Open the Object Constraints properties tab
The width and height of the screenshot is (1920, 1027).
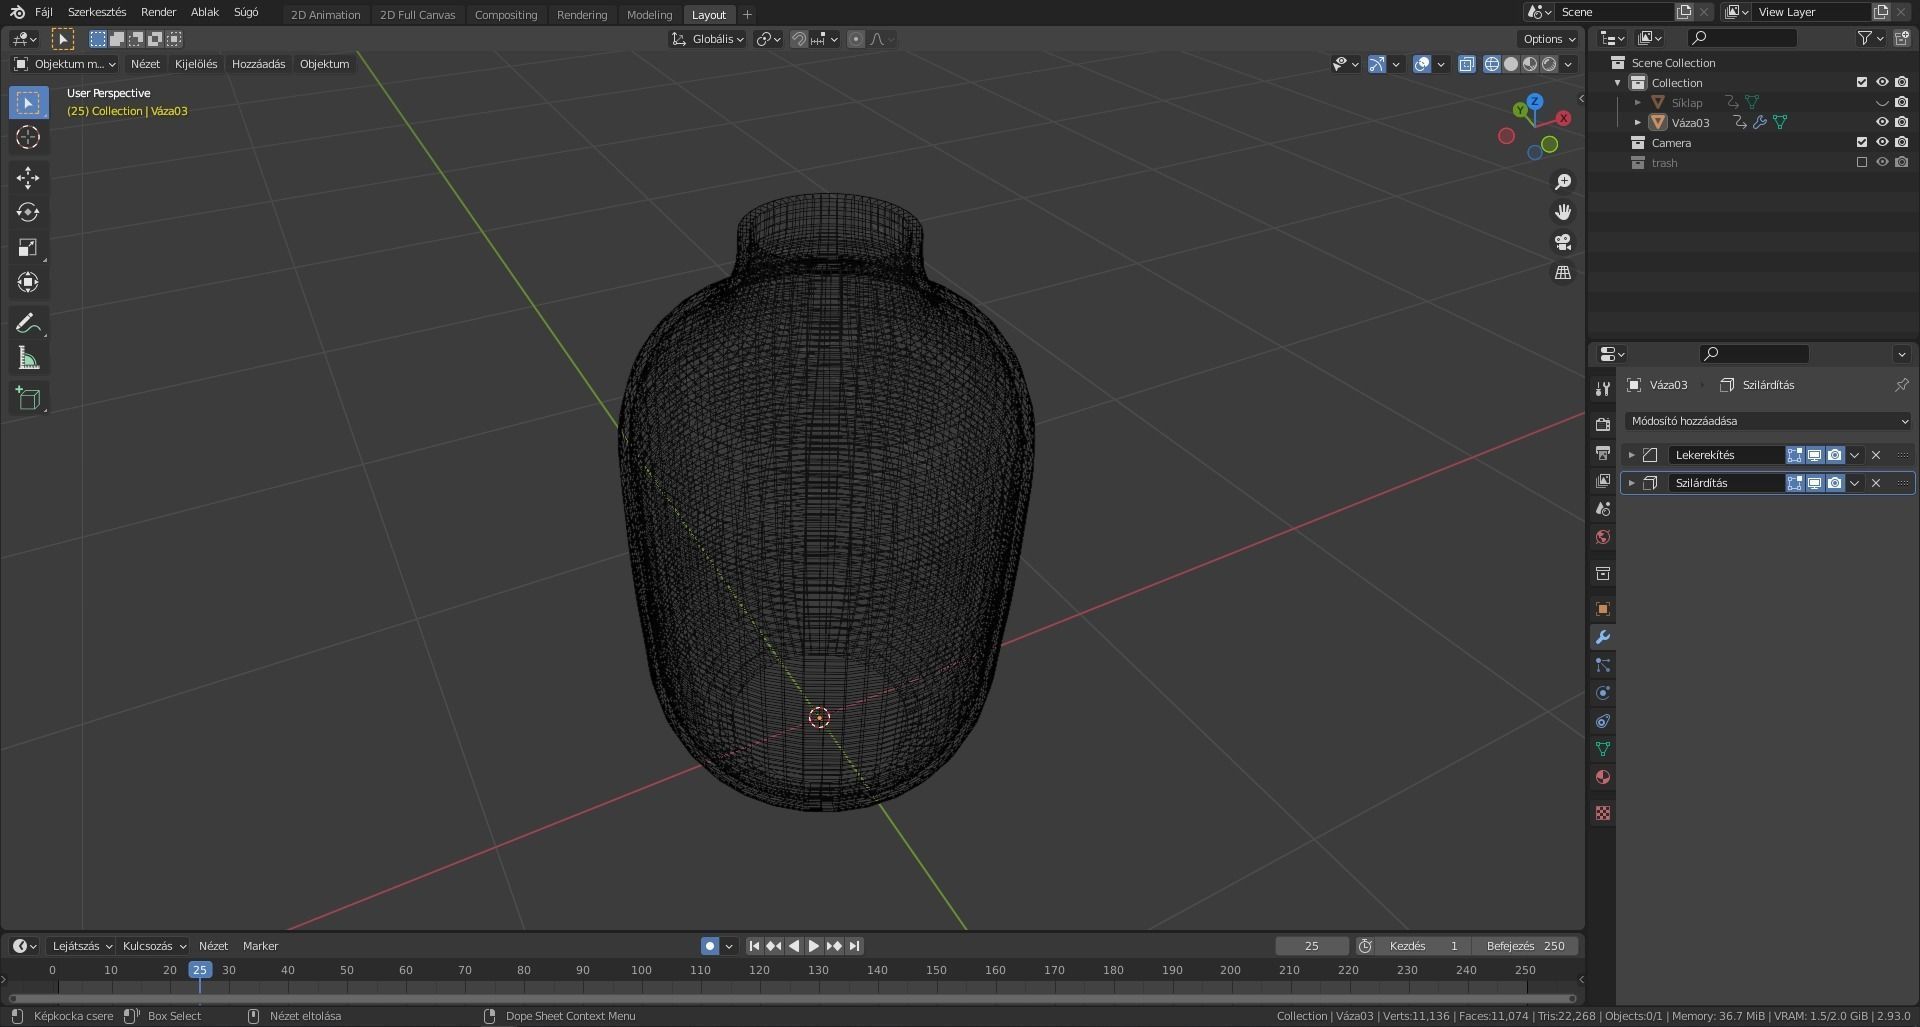(1603, 721)
